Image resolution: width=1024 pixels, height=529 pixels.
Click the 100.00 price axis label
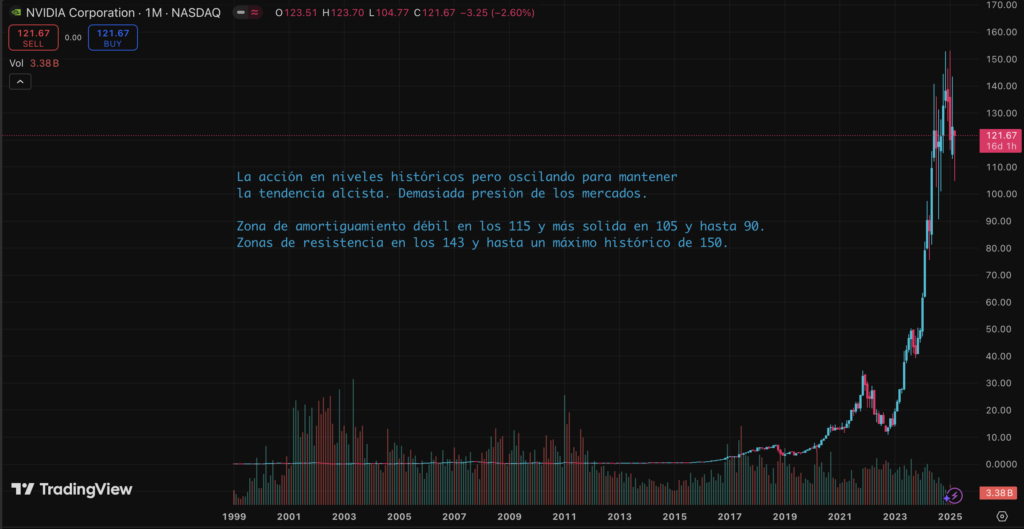point(1000,194)
